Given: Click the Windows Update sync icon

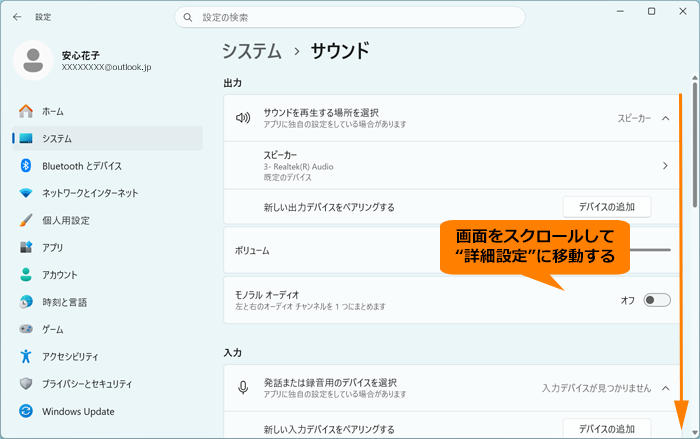Looking at the screenshot, I should pyautogui.click(x=26, y=411).
